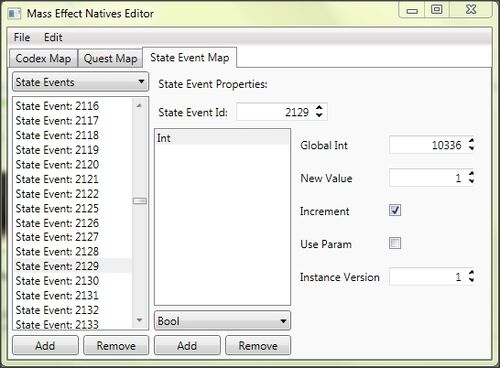Decrease Instance Version with down arrow
This screenshot has width=500, height=368.
[471, 280]
